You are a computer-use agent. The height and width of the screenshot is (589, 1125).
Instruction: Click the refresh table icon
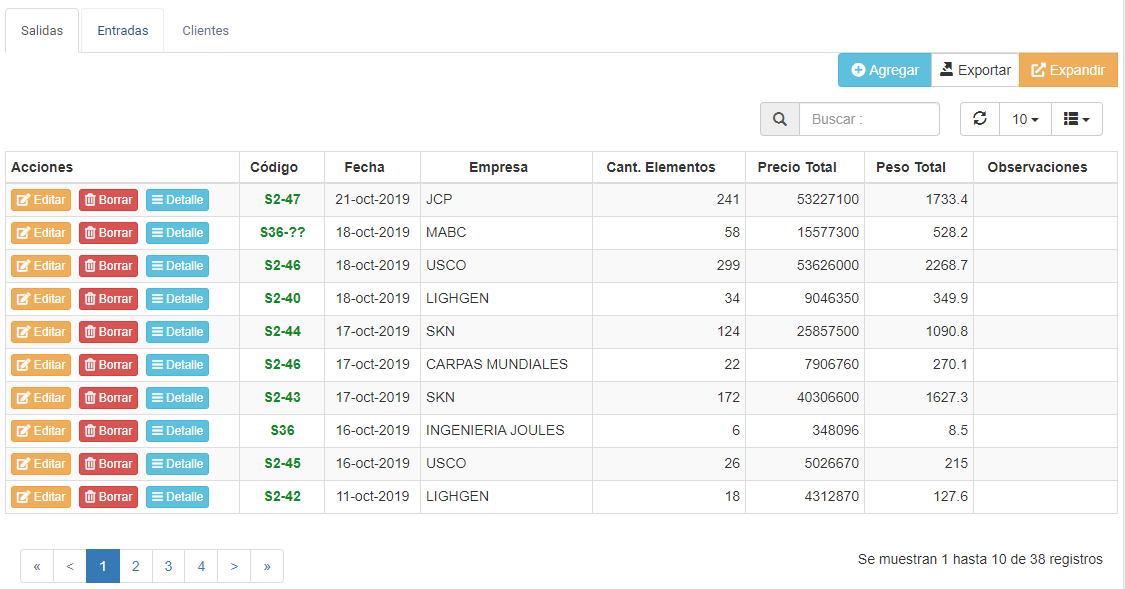[x=980, y=119]
